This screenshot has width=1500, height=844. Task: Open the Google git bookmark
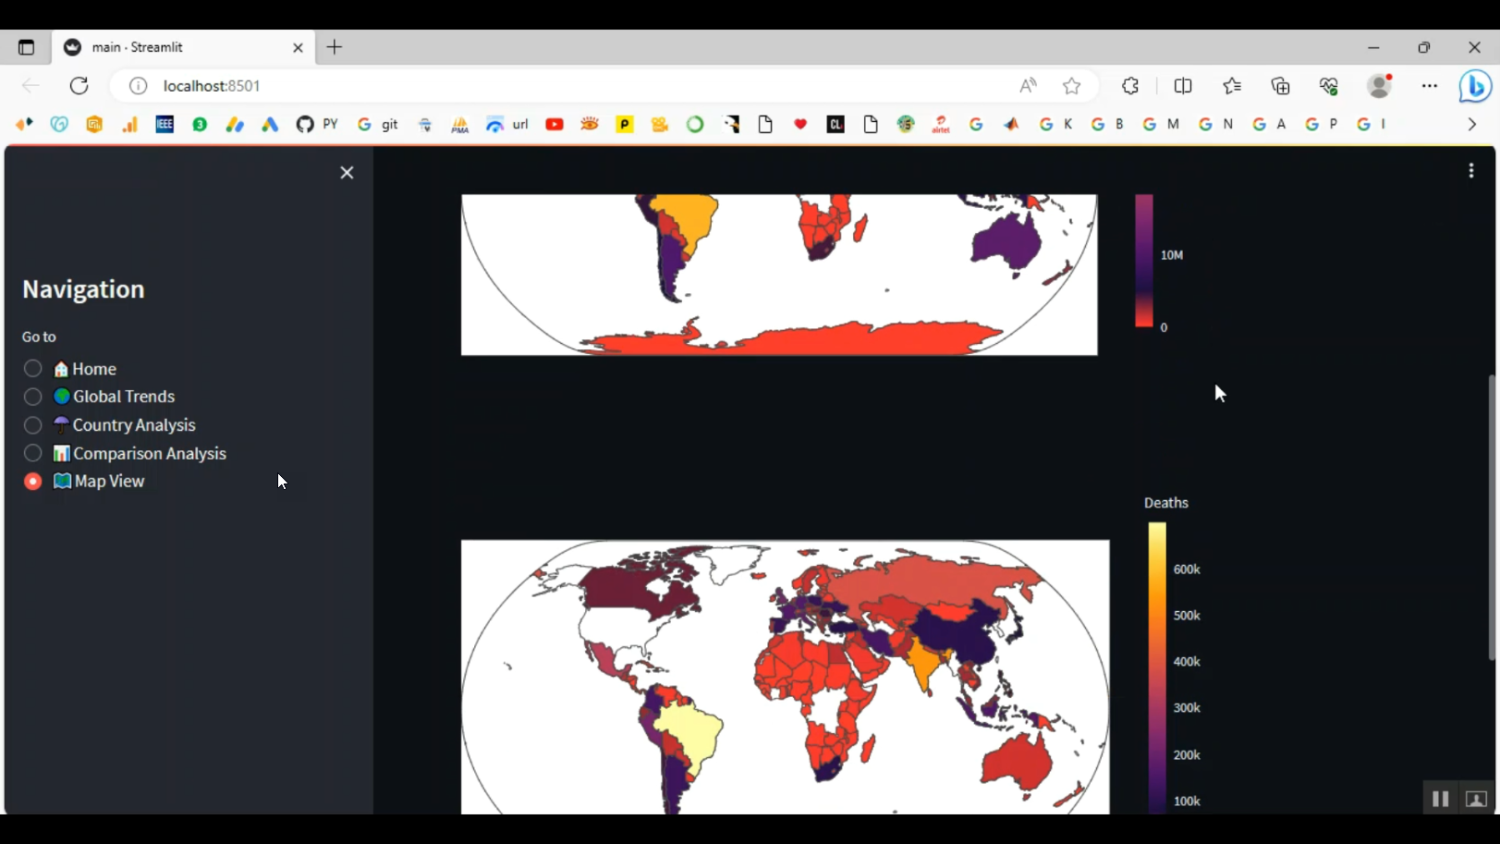point(378,124)
